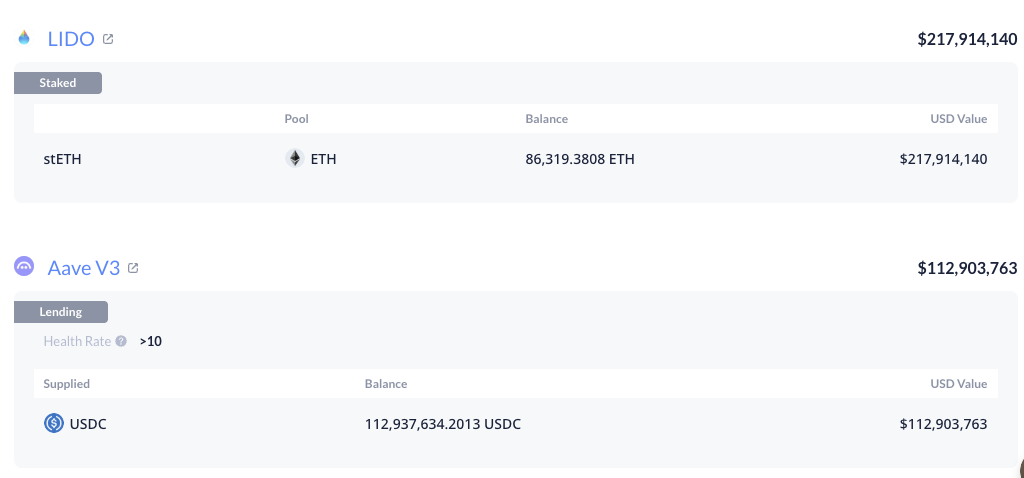Click LIDO total value $217,914,140 heading
Image resolution: width=1024 pixels, height=478 pixels.
click(x=967, y=40)
